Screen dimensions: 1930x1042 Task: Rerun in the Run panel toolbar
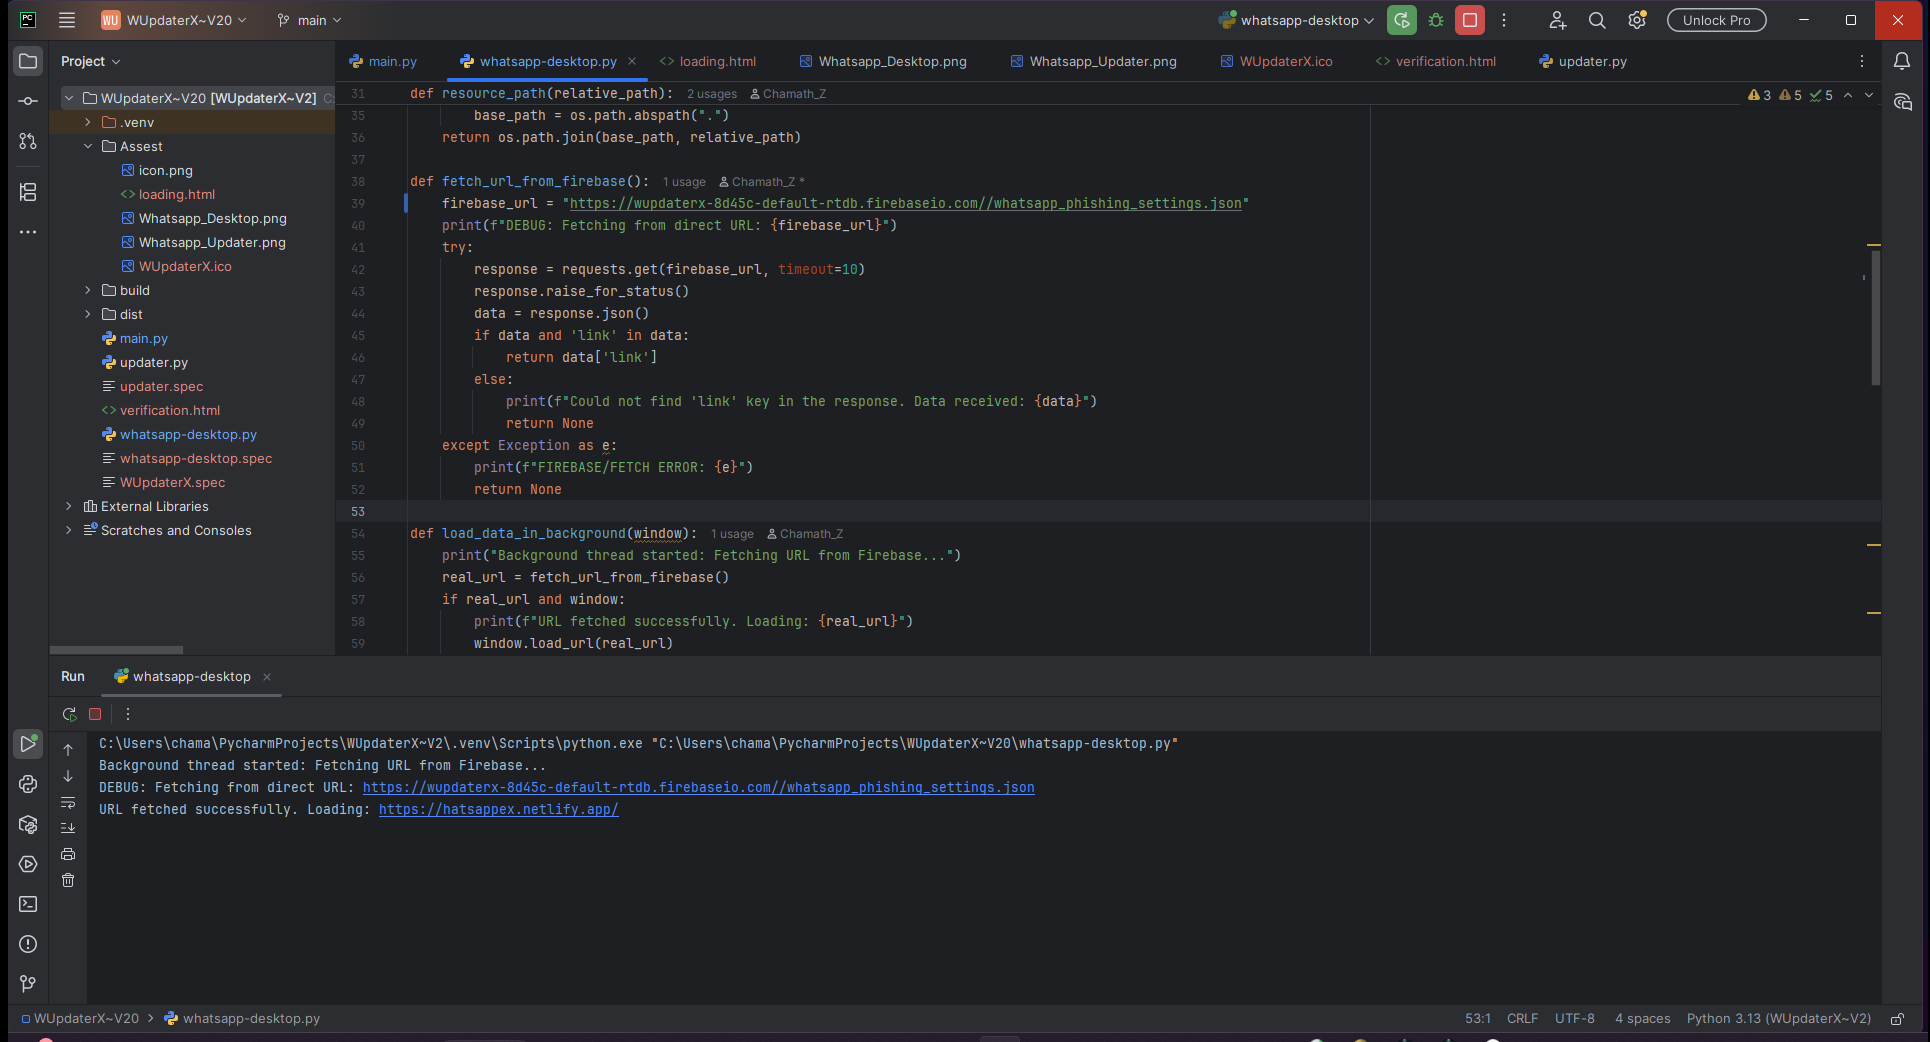click(69, 714)
